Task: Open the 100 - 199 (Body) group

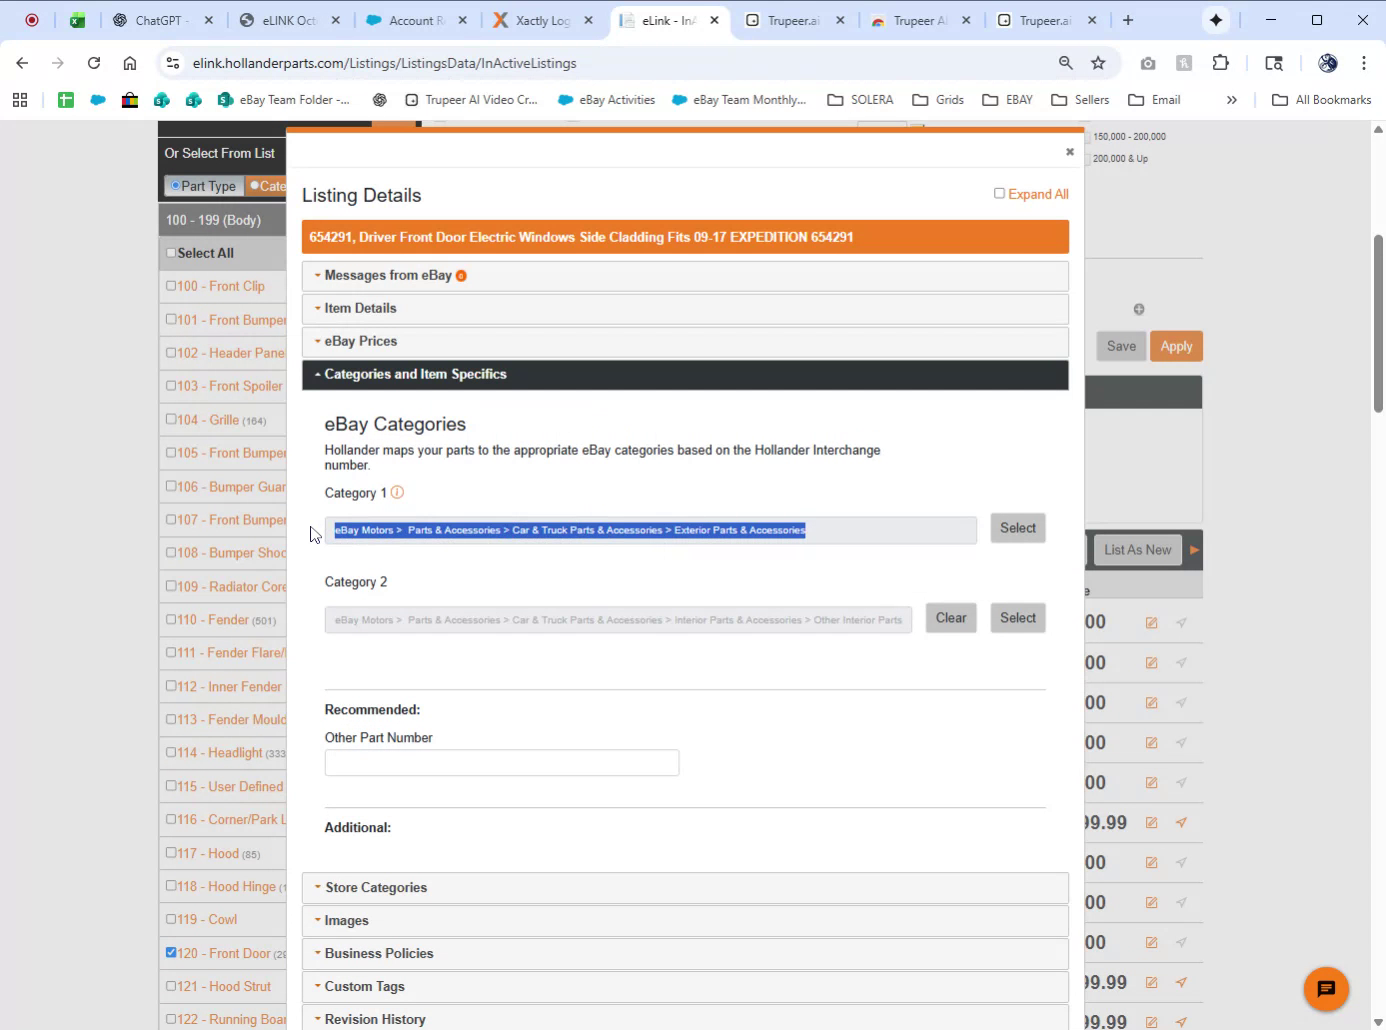Action: click(x=222, y=220)
